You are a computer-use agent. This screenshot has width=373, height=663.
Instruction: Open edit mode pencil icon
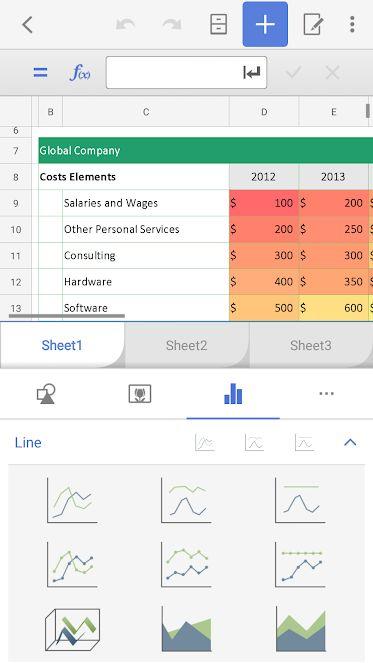(313, 25)
